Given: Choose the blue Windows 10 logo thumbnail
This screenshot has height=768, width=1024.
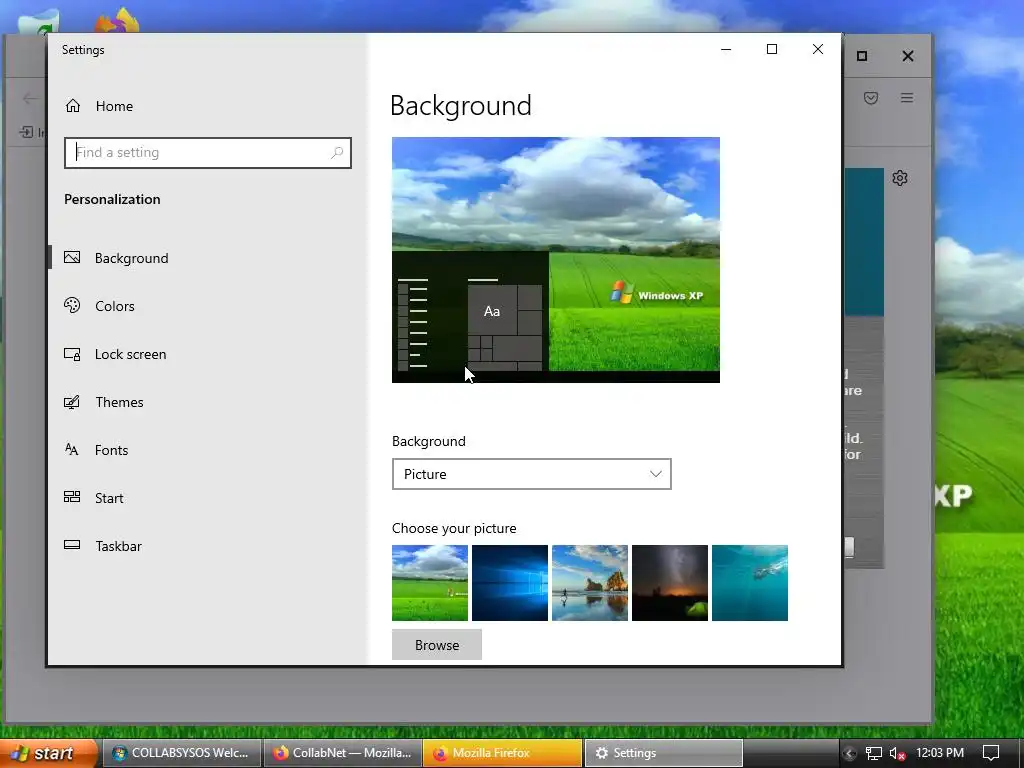Looking at the screenshot, I should point(510,583).
